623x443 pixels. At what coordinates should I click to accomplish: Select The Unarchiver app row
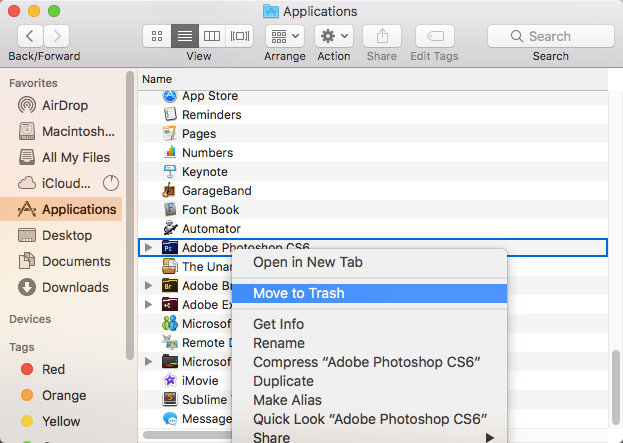coord(185,267)
